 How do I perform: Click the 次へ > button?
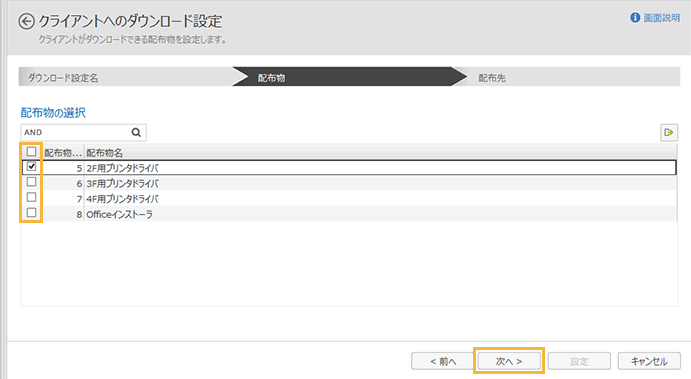tap(509, 361)
